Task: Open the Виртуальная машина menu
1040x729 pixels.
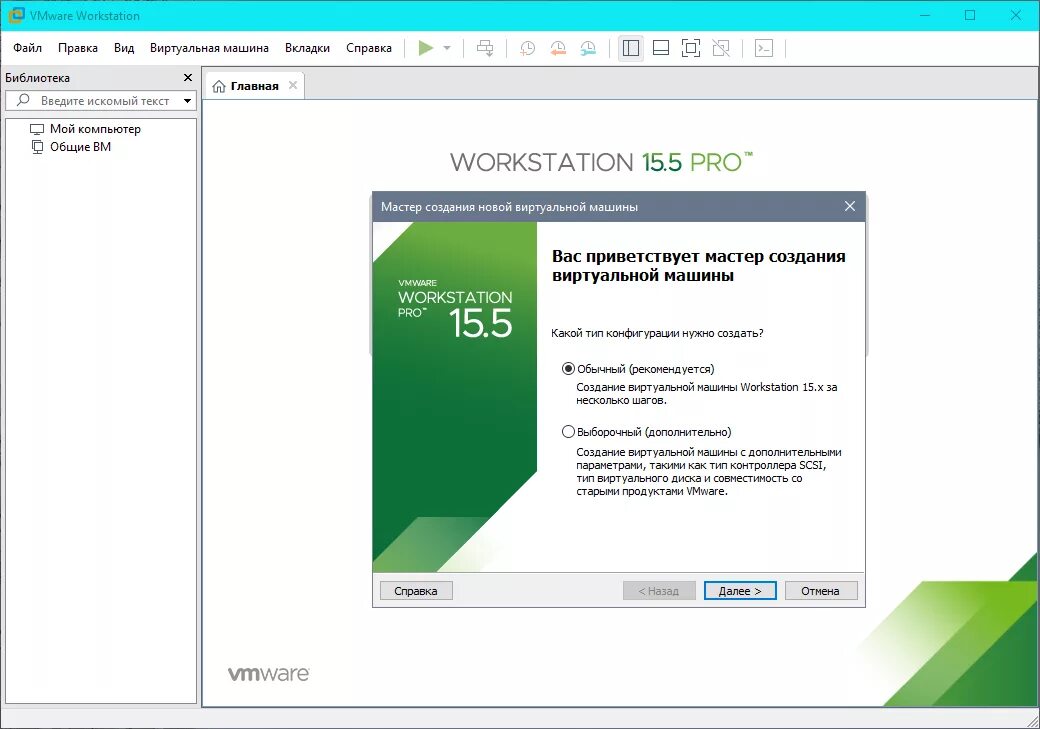Action: pyautogui.click(x=209, y=48)
